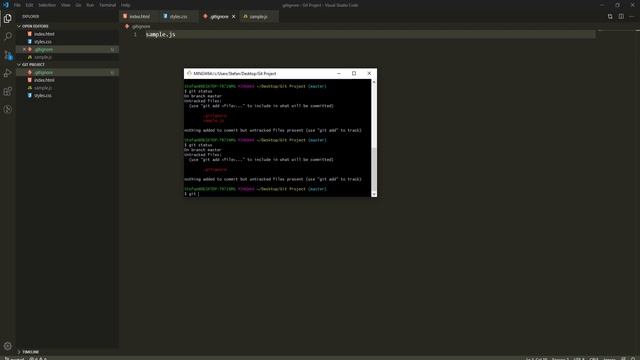Click the Git Bash scroll up arrow
Screen dimensions: 640x360
pyautogui.click(x=374, y=82)
